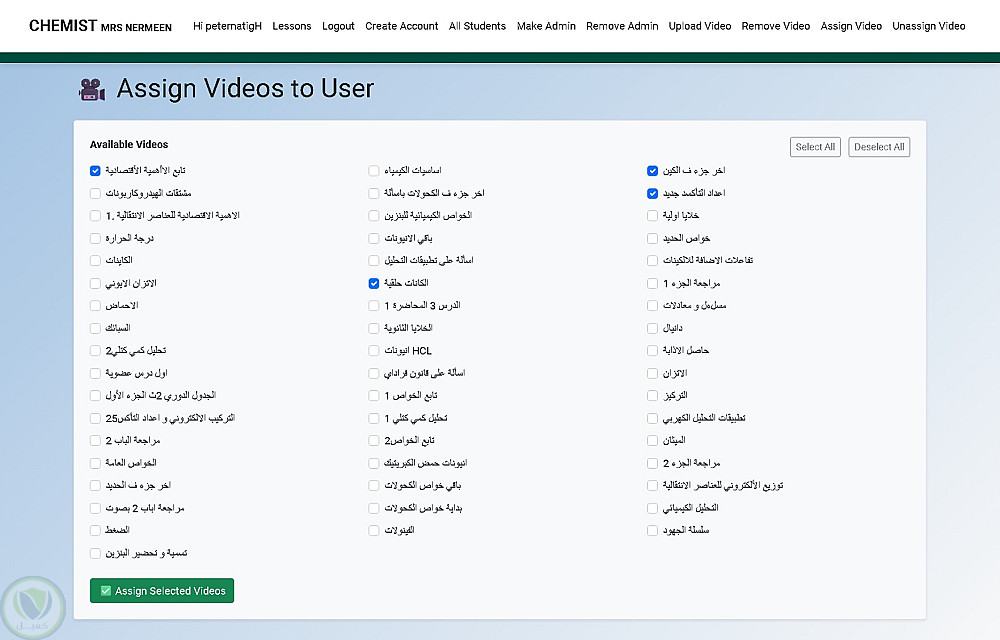Tick the درجة الحرارة checkbox
Screen dimensions: 1000x640
95,238
